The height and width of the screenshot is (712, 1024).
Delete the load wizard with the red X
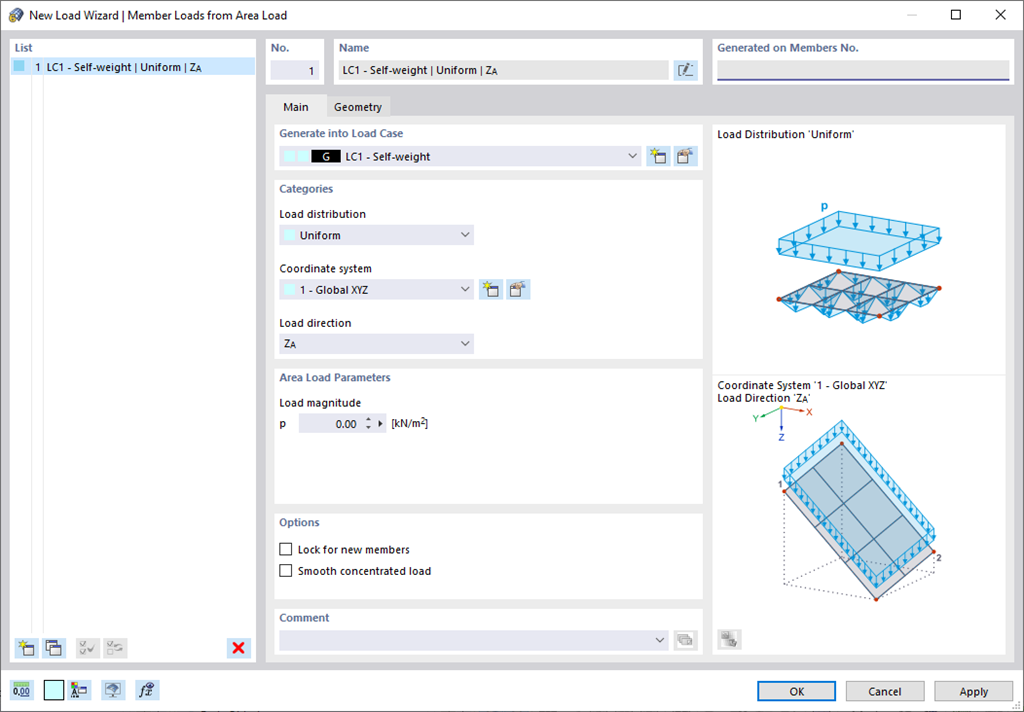tap(238, 648)
